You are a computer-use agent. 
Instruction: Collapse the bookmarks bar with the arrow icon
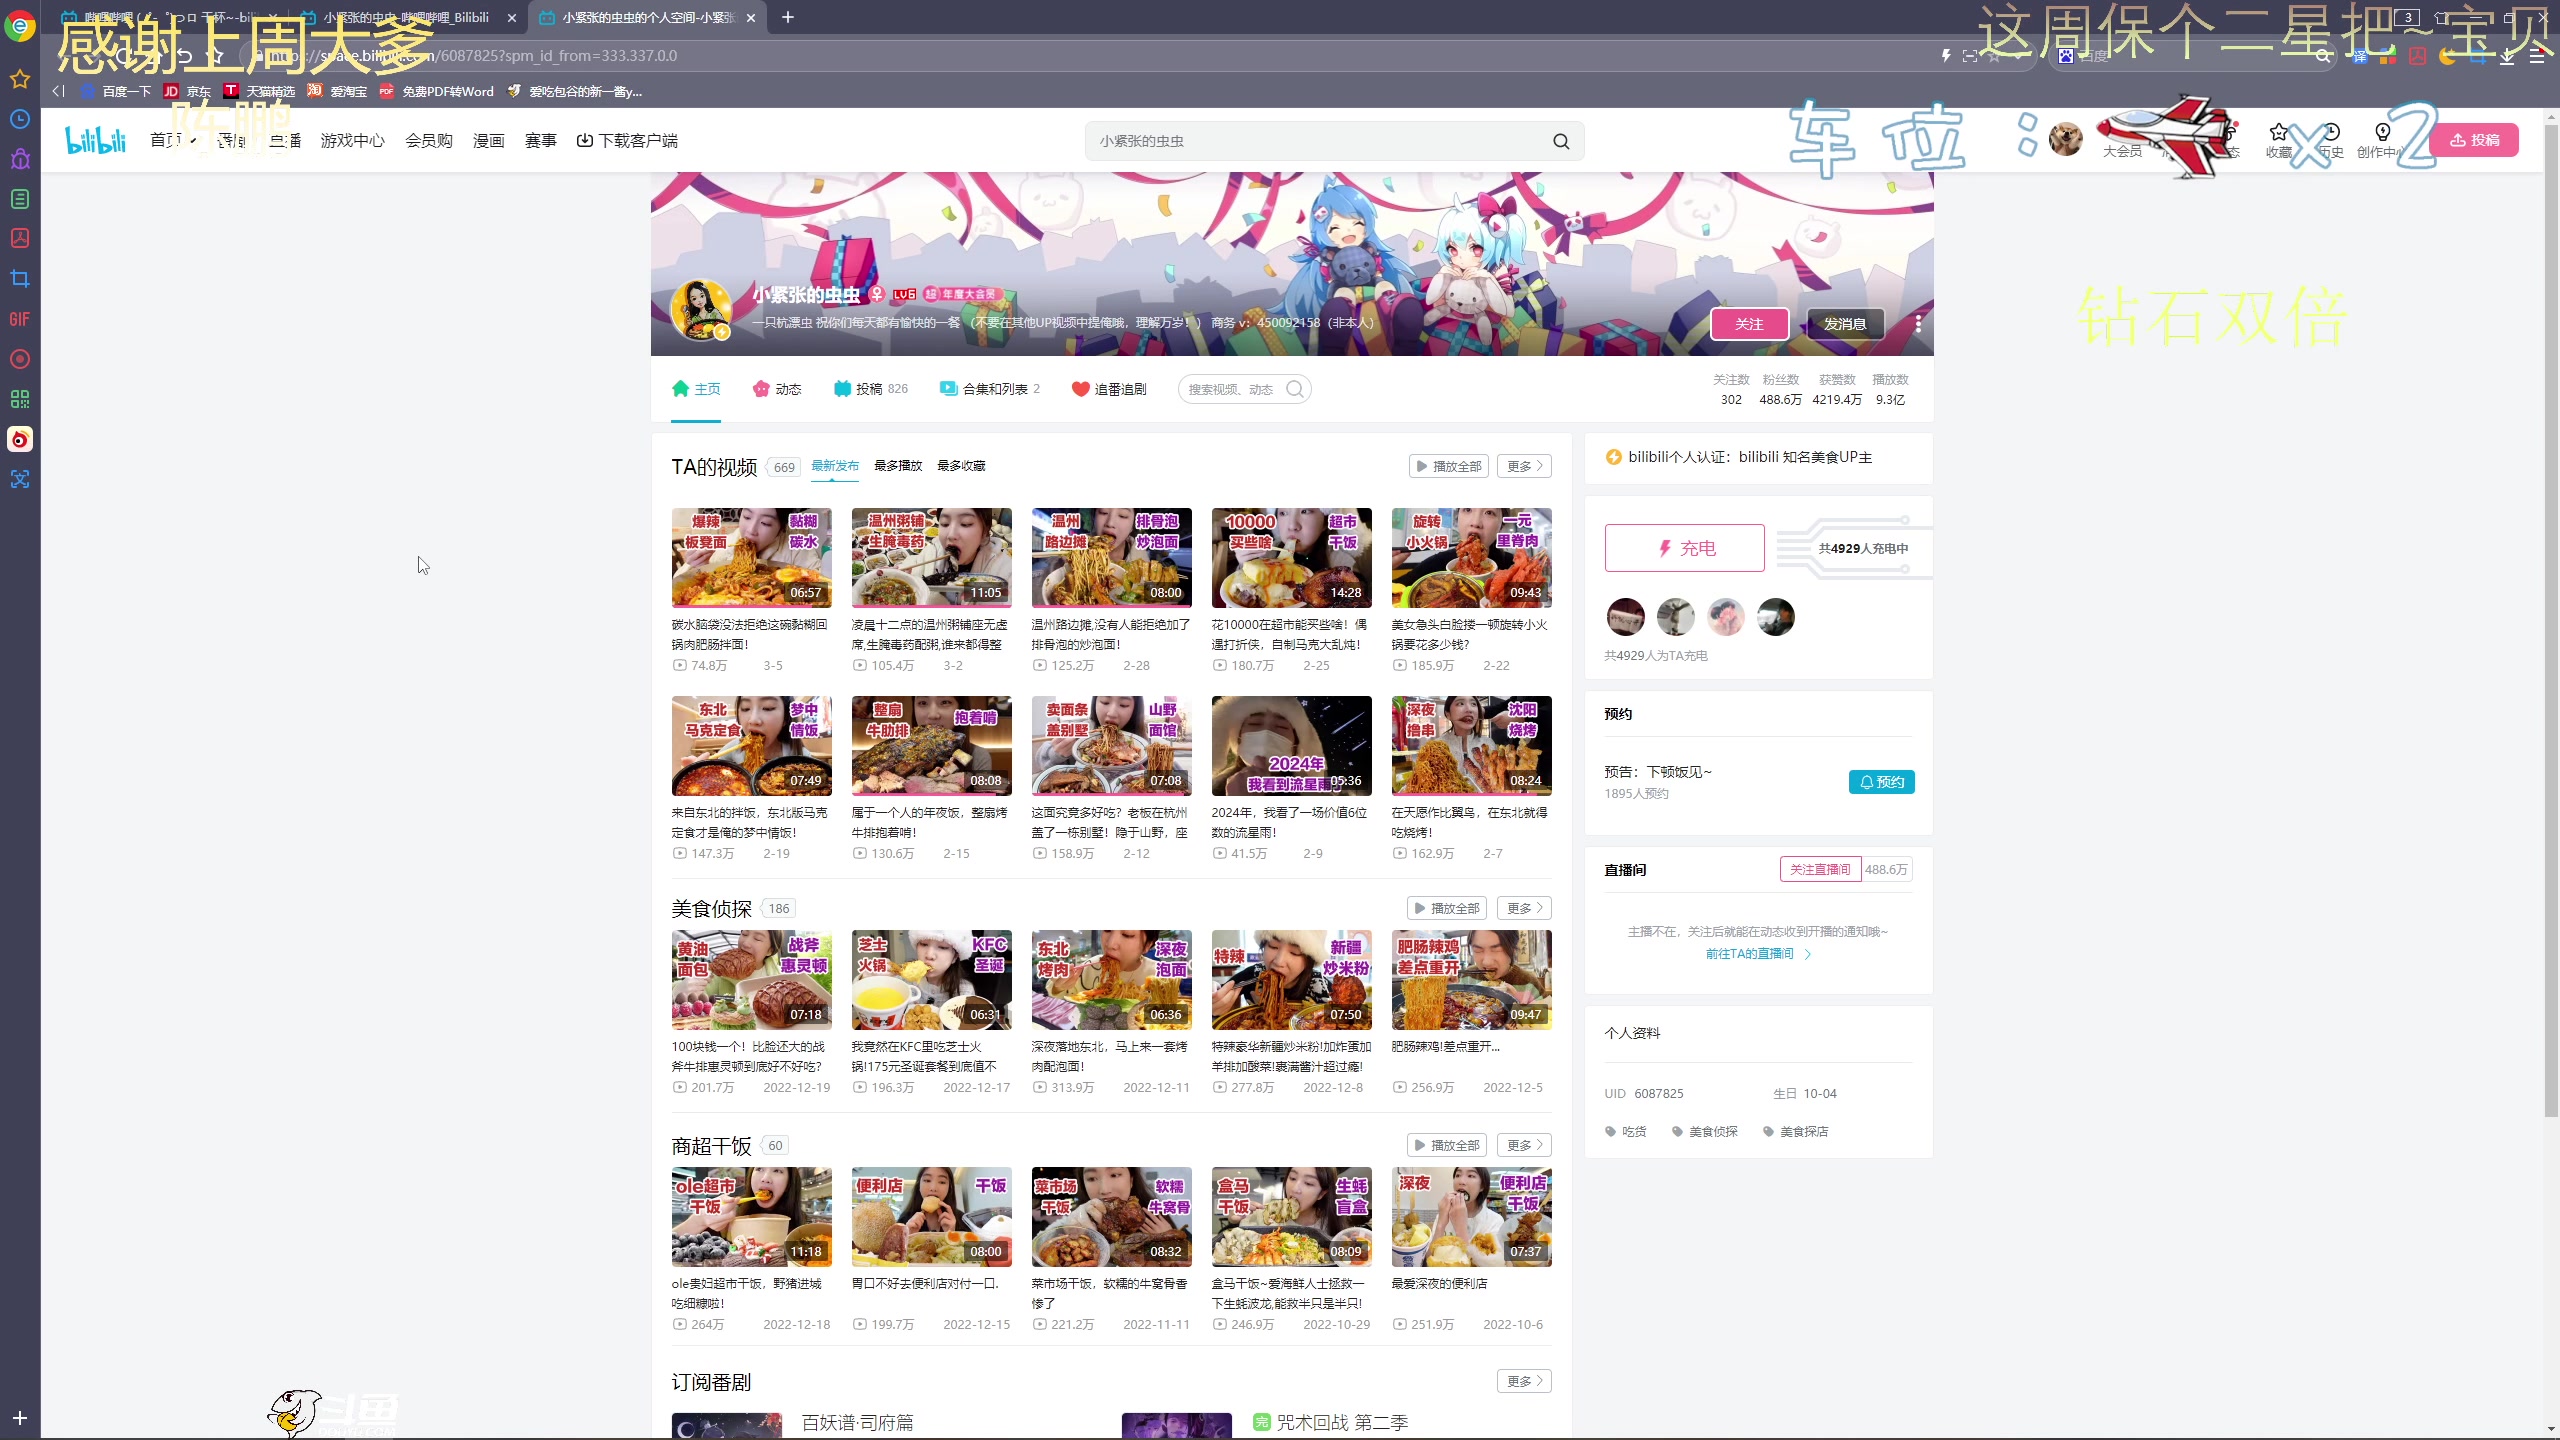click(x=58, y=91)
